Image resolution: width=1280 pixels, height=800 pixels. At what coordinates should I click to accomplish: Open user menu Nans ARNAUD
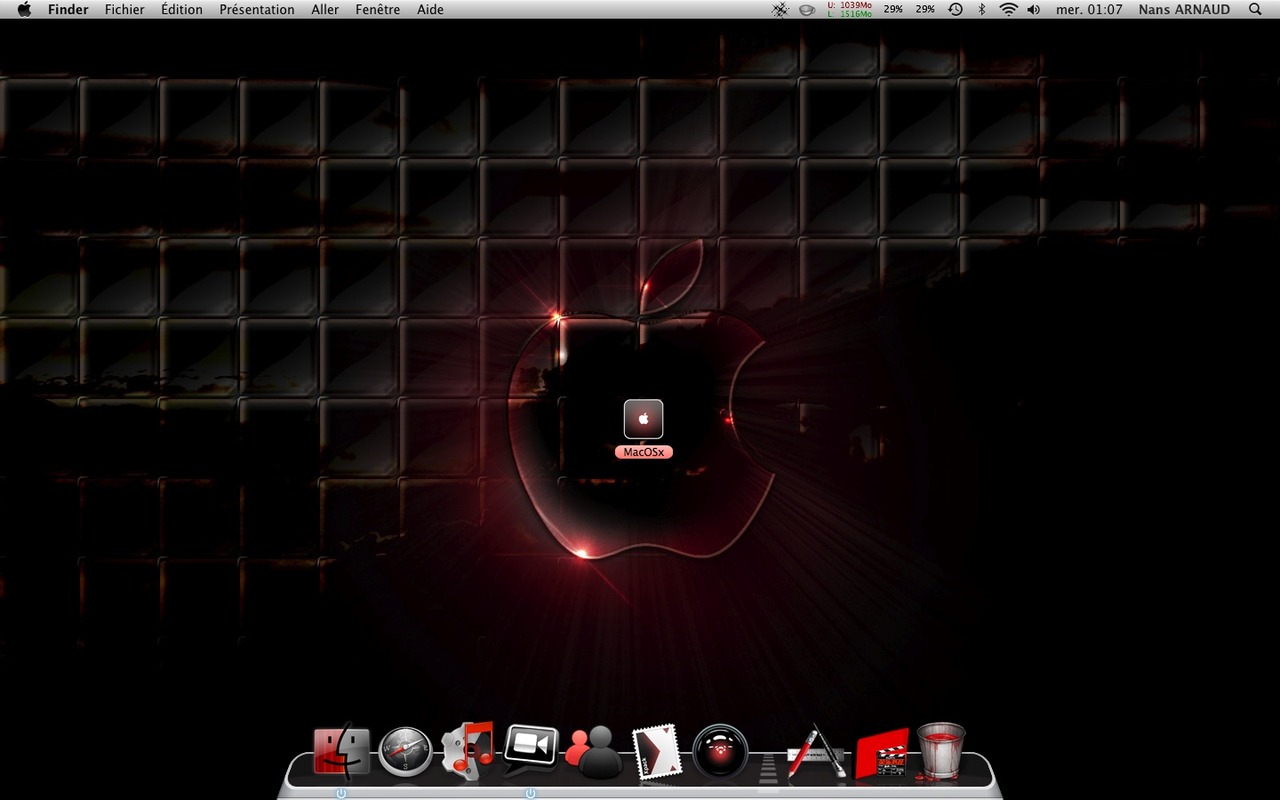pos(1185,9)
